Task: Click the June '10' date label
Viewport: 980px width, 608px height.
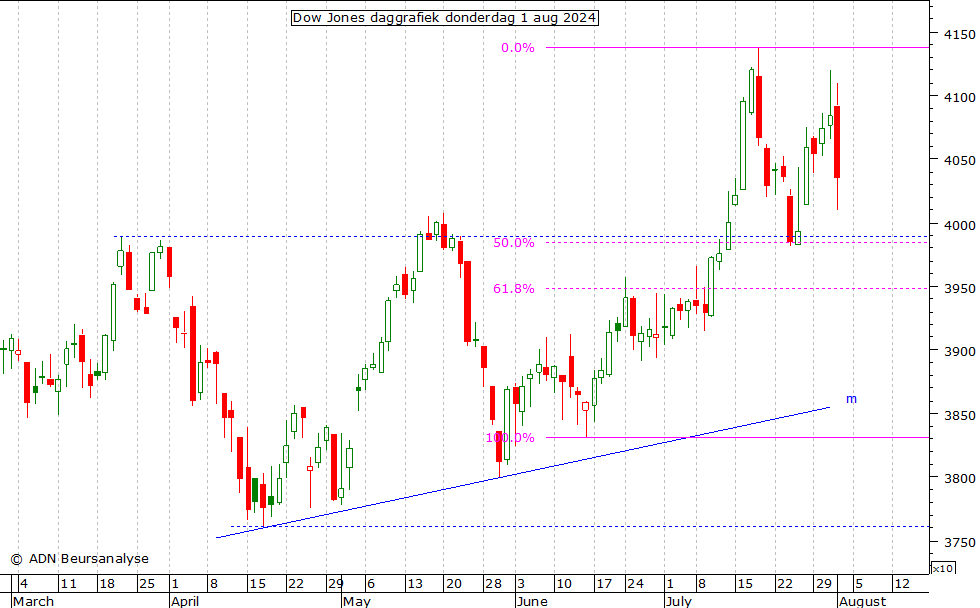Action: tap(564, 584)
